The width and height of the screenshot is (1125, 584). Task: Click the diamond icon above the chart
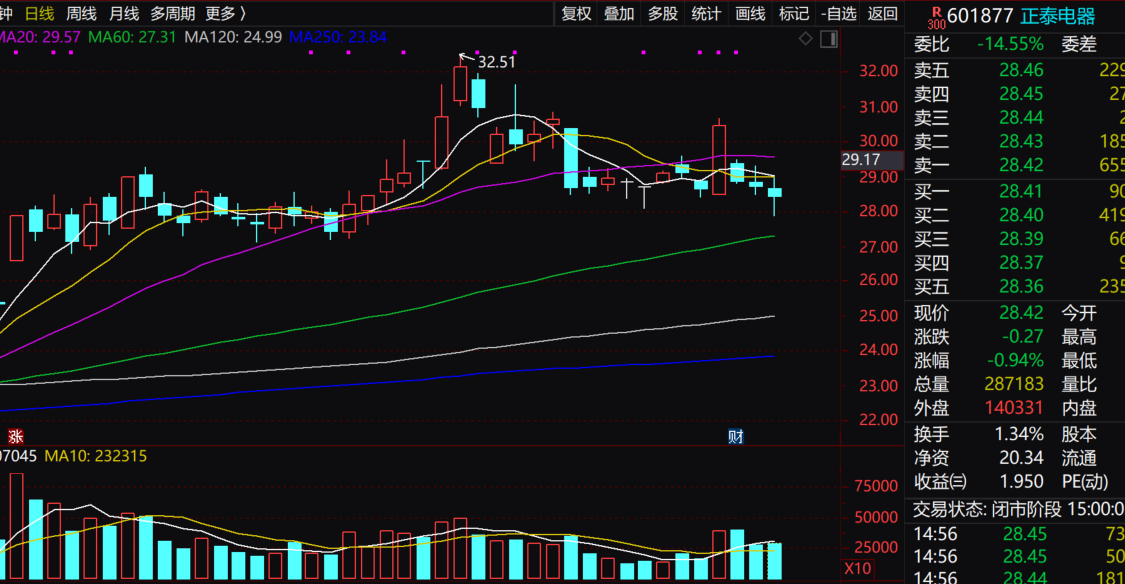click(x=806, y=39)
